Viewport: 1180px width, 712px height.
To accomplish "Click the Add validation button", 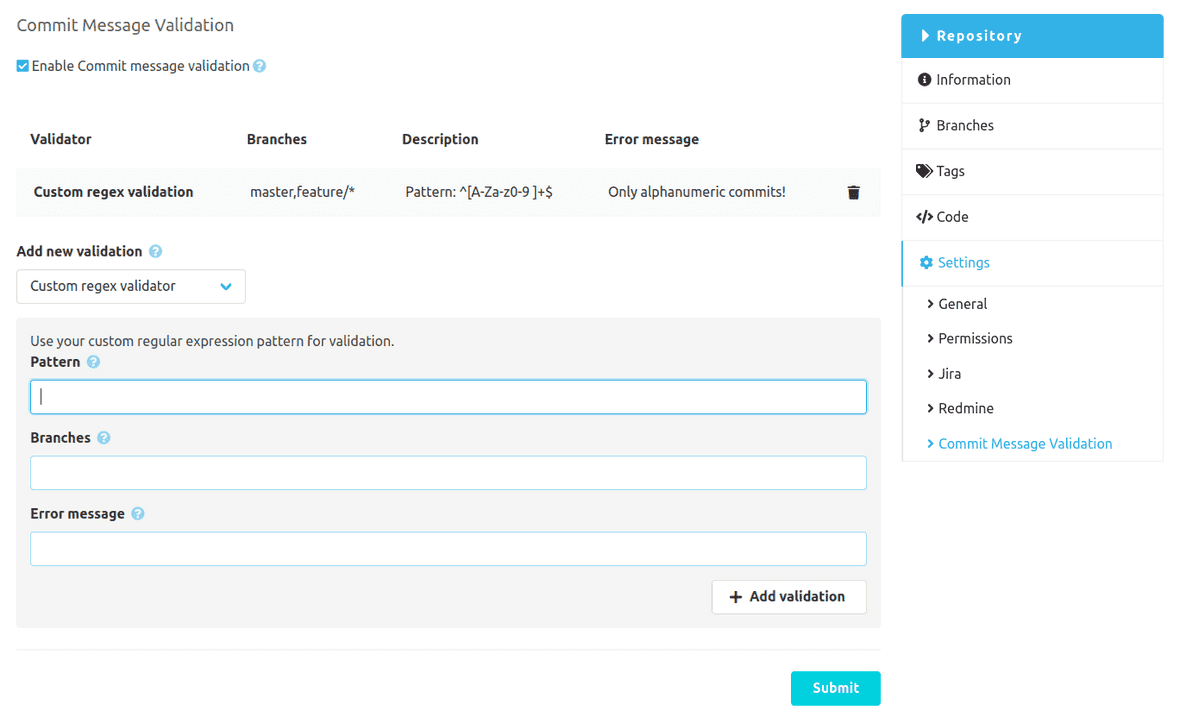I will tap(789, 596).
